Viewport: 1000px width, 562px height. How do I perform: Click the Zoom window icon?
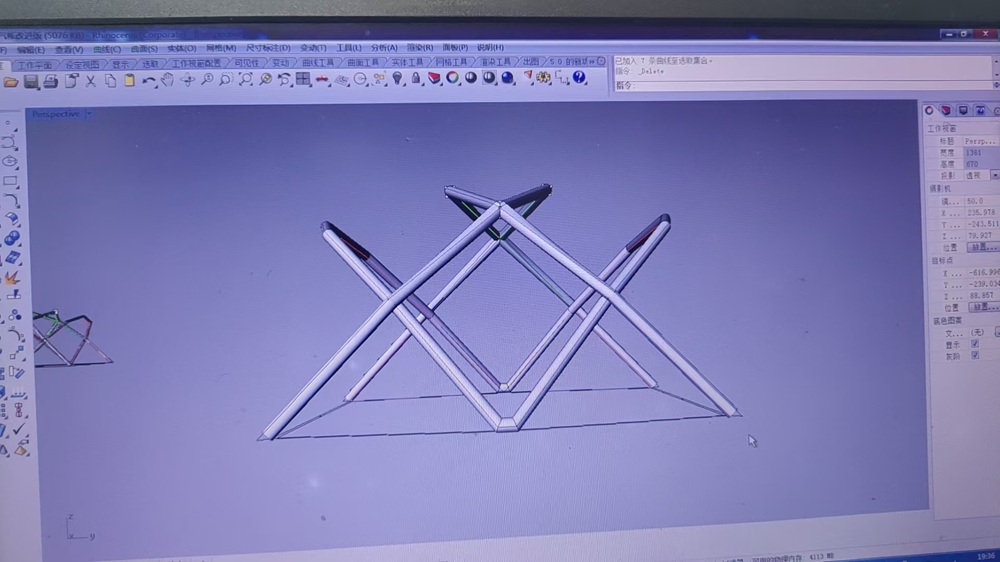pos(226,79)
